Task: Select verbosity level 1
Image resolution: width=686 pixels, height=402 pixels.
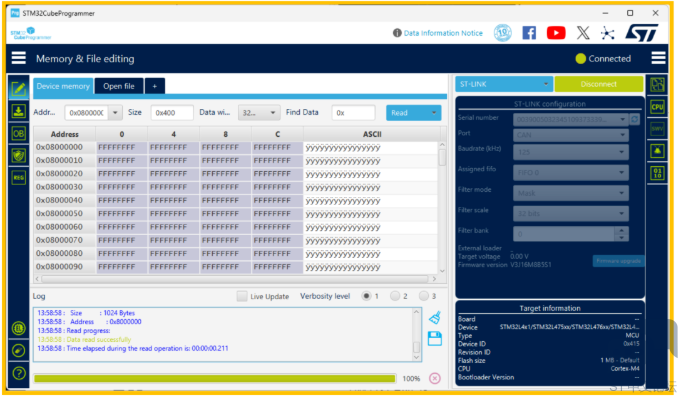Action: [x=366, y=296]
